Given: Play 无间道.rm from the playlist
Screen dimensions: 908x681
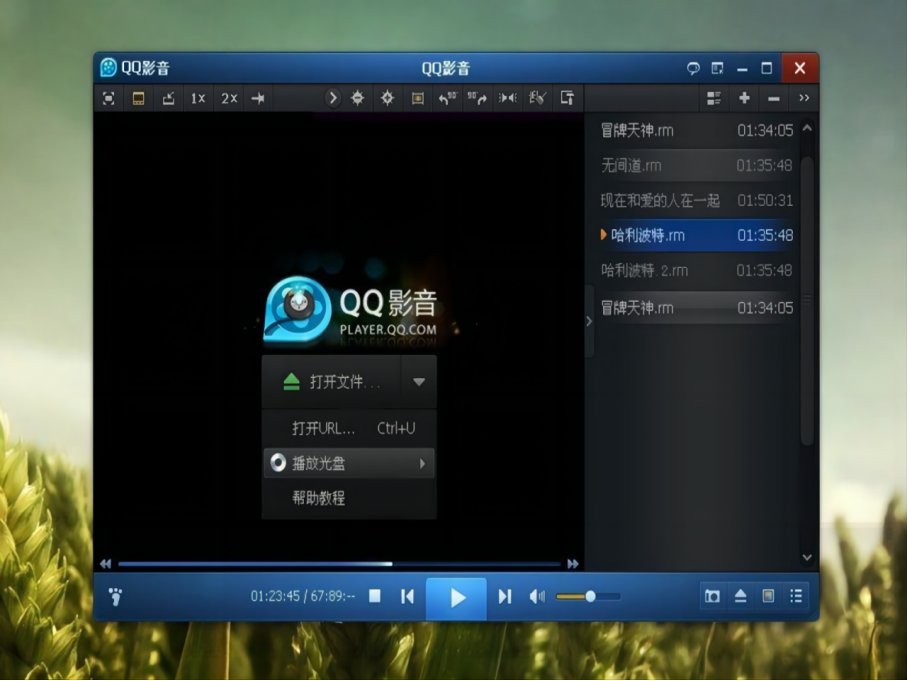Looking at the screenshot, I should point(660,166).
